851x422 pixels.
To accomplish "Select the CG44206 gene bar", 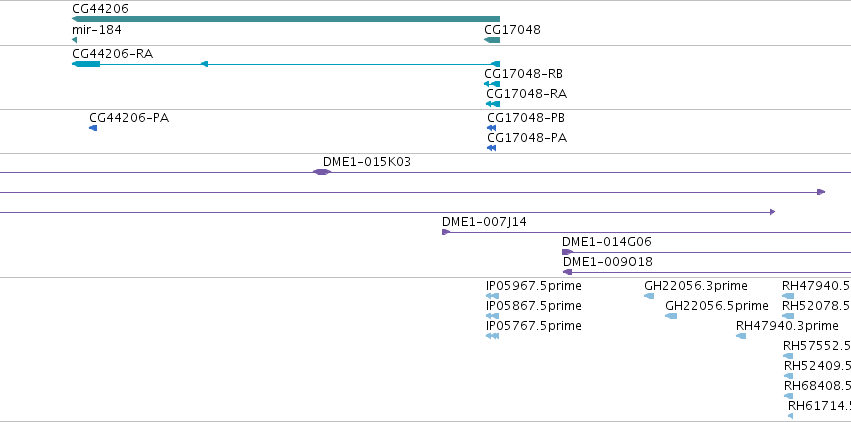I will (286, 19).
